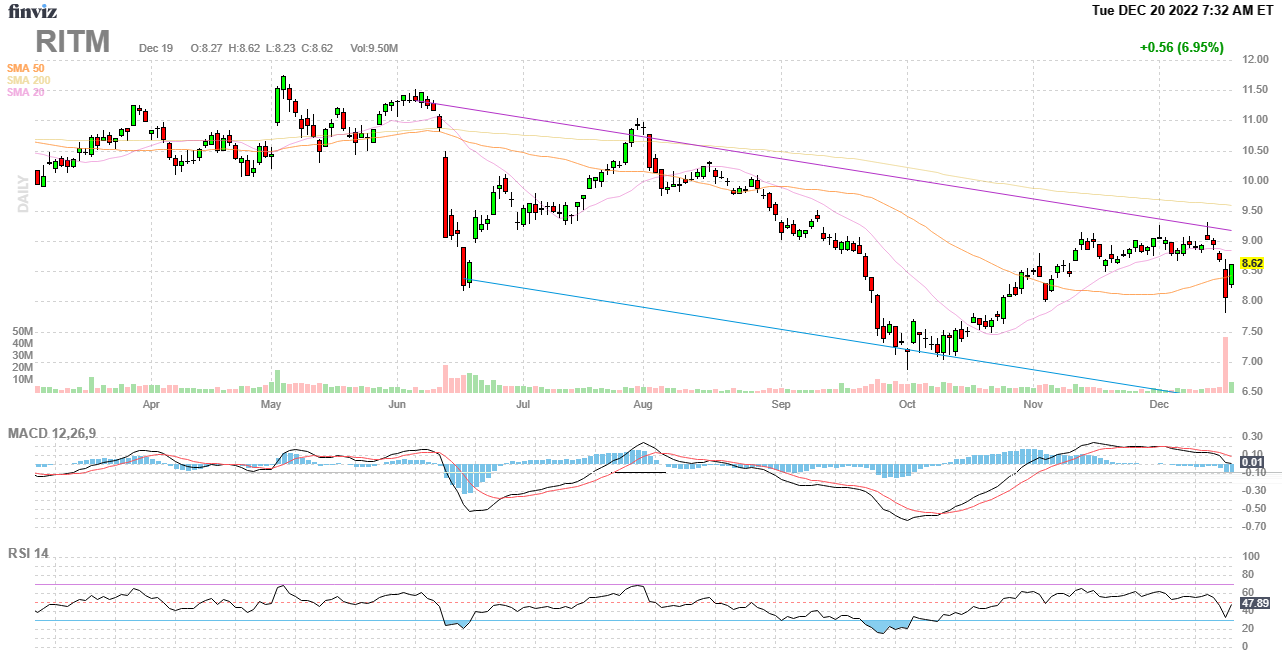Select the SMA 200 legend label
1282x662 pixels.
point(28,80)
